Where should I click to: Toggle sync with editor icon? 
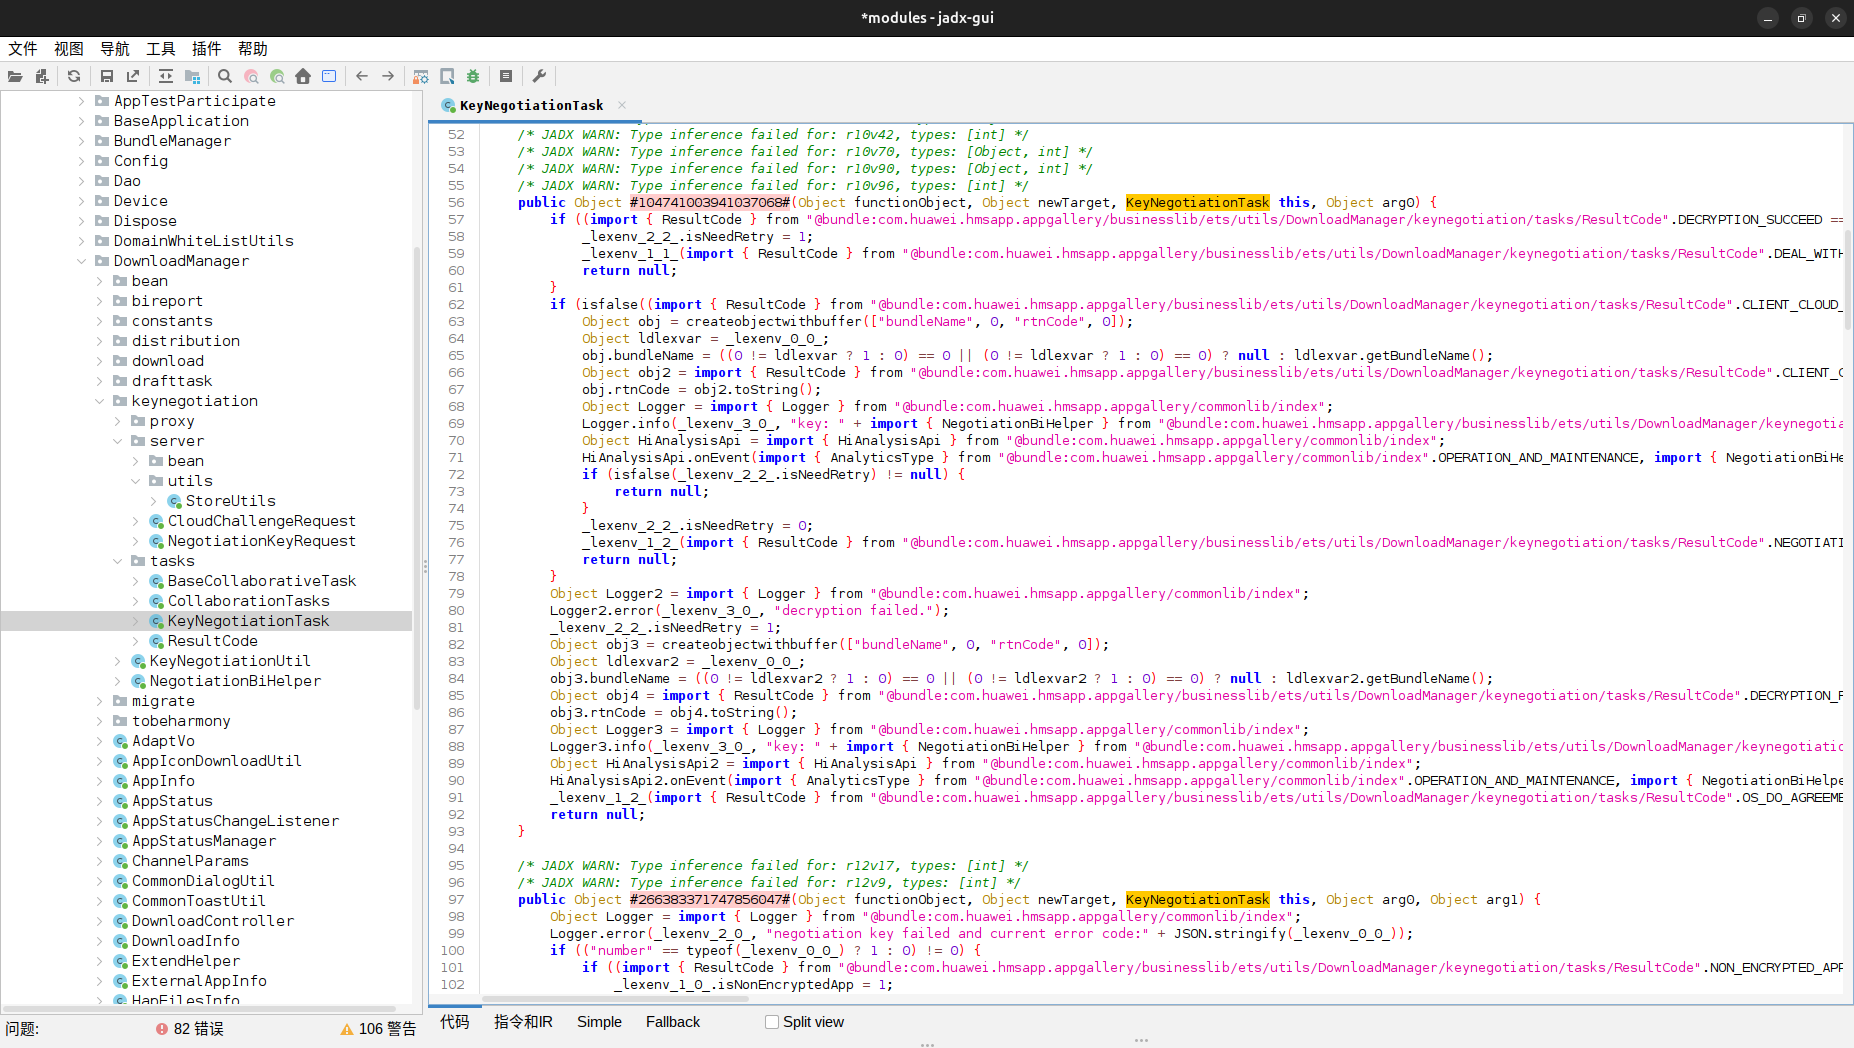(166, 76)
